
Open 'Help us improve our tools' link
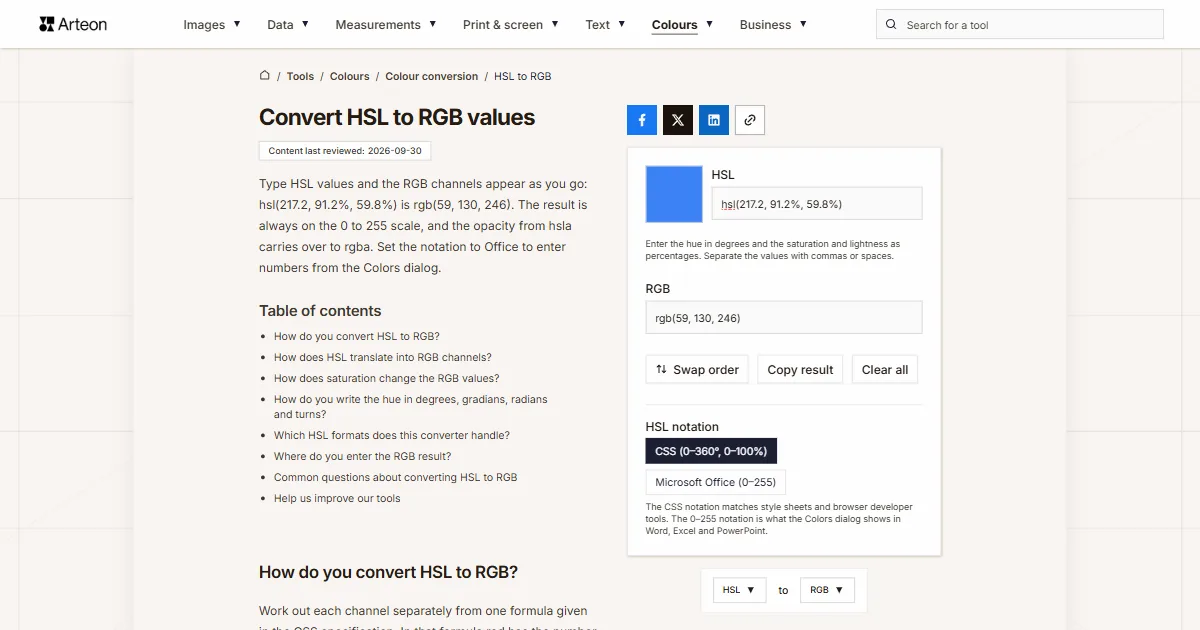pyautogui.click(x=337, y=498)
